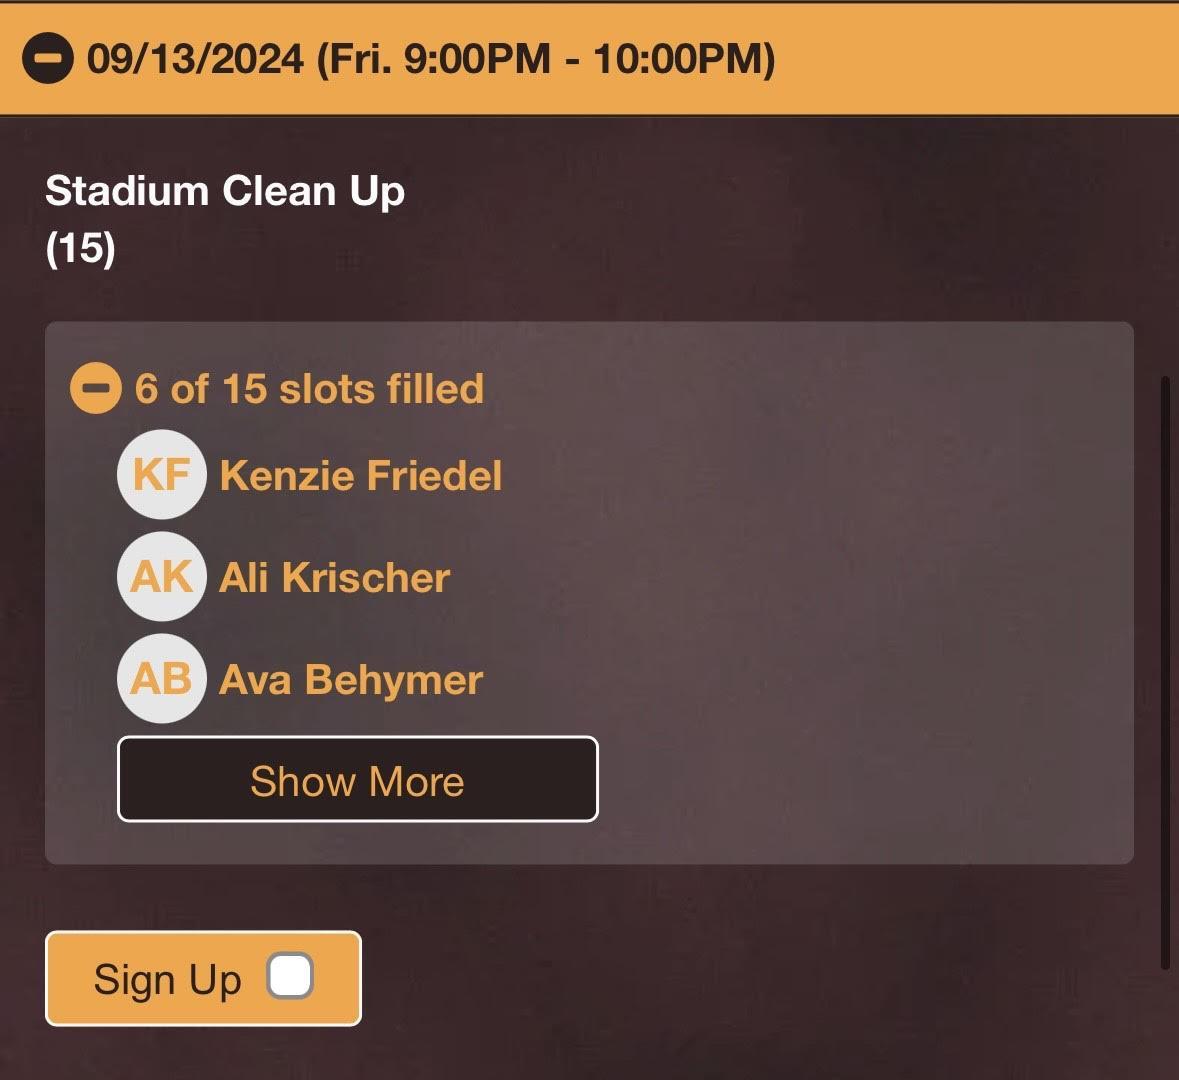Open Ali Krischer's name link
Screen dimensions: 1179x1080
(334, 578)
